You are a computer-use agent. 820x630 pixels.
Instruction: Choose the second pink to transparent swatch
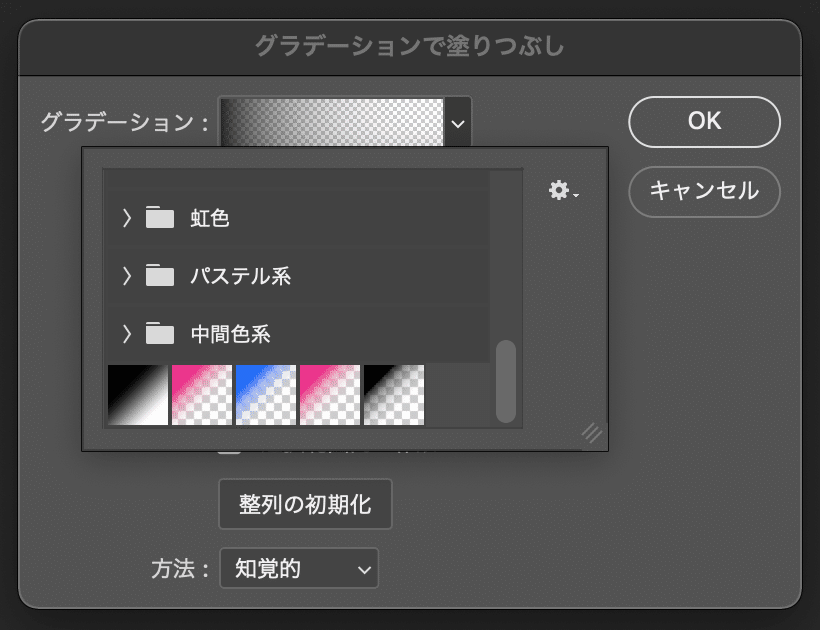[330, 395]
